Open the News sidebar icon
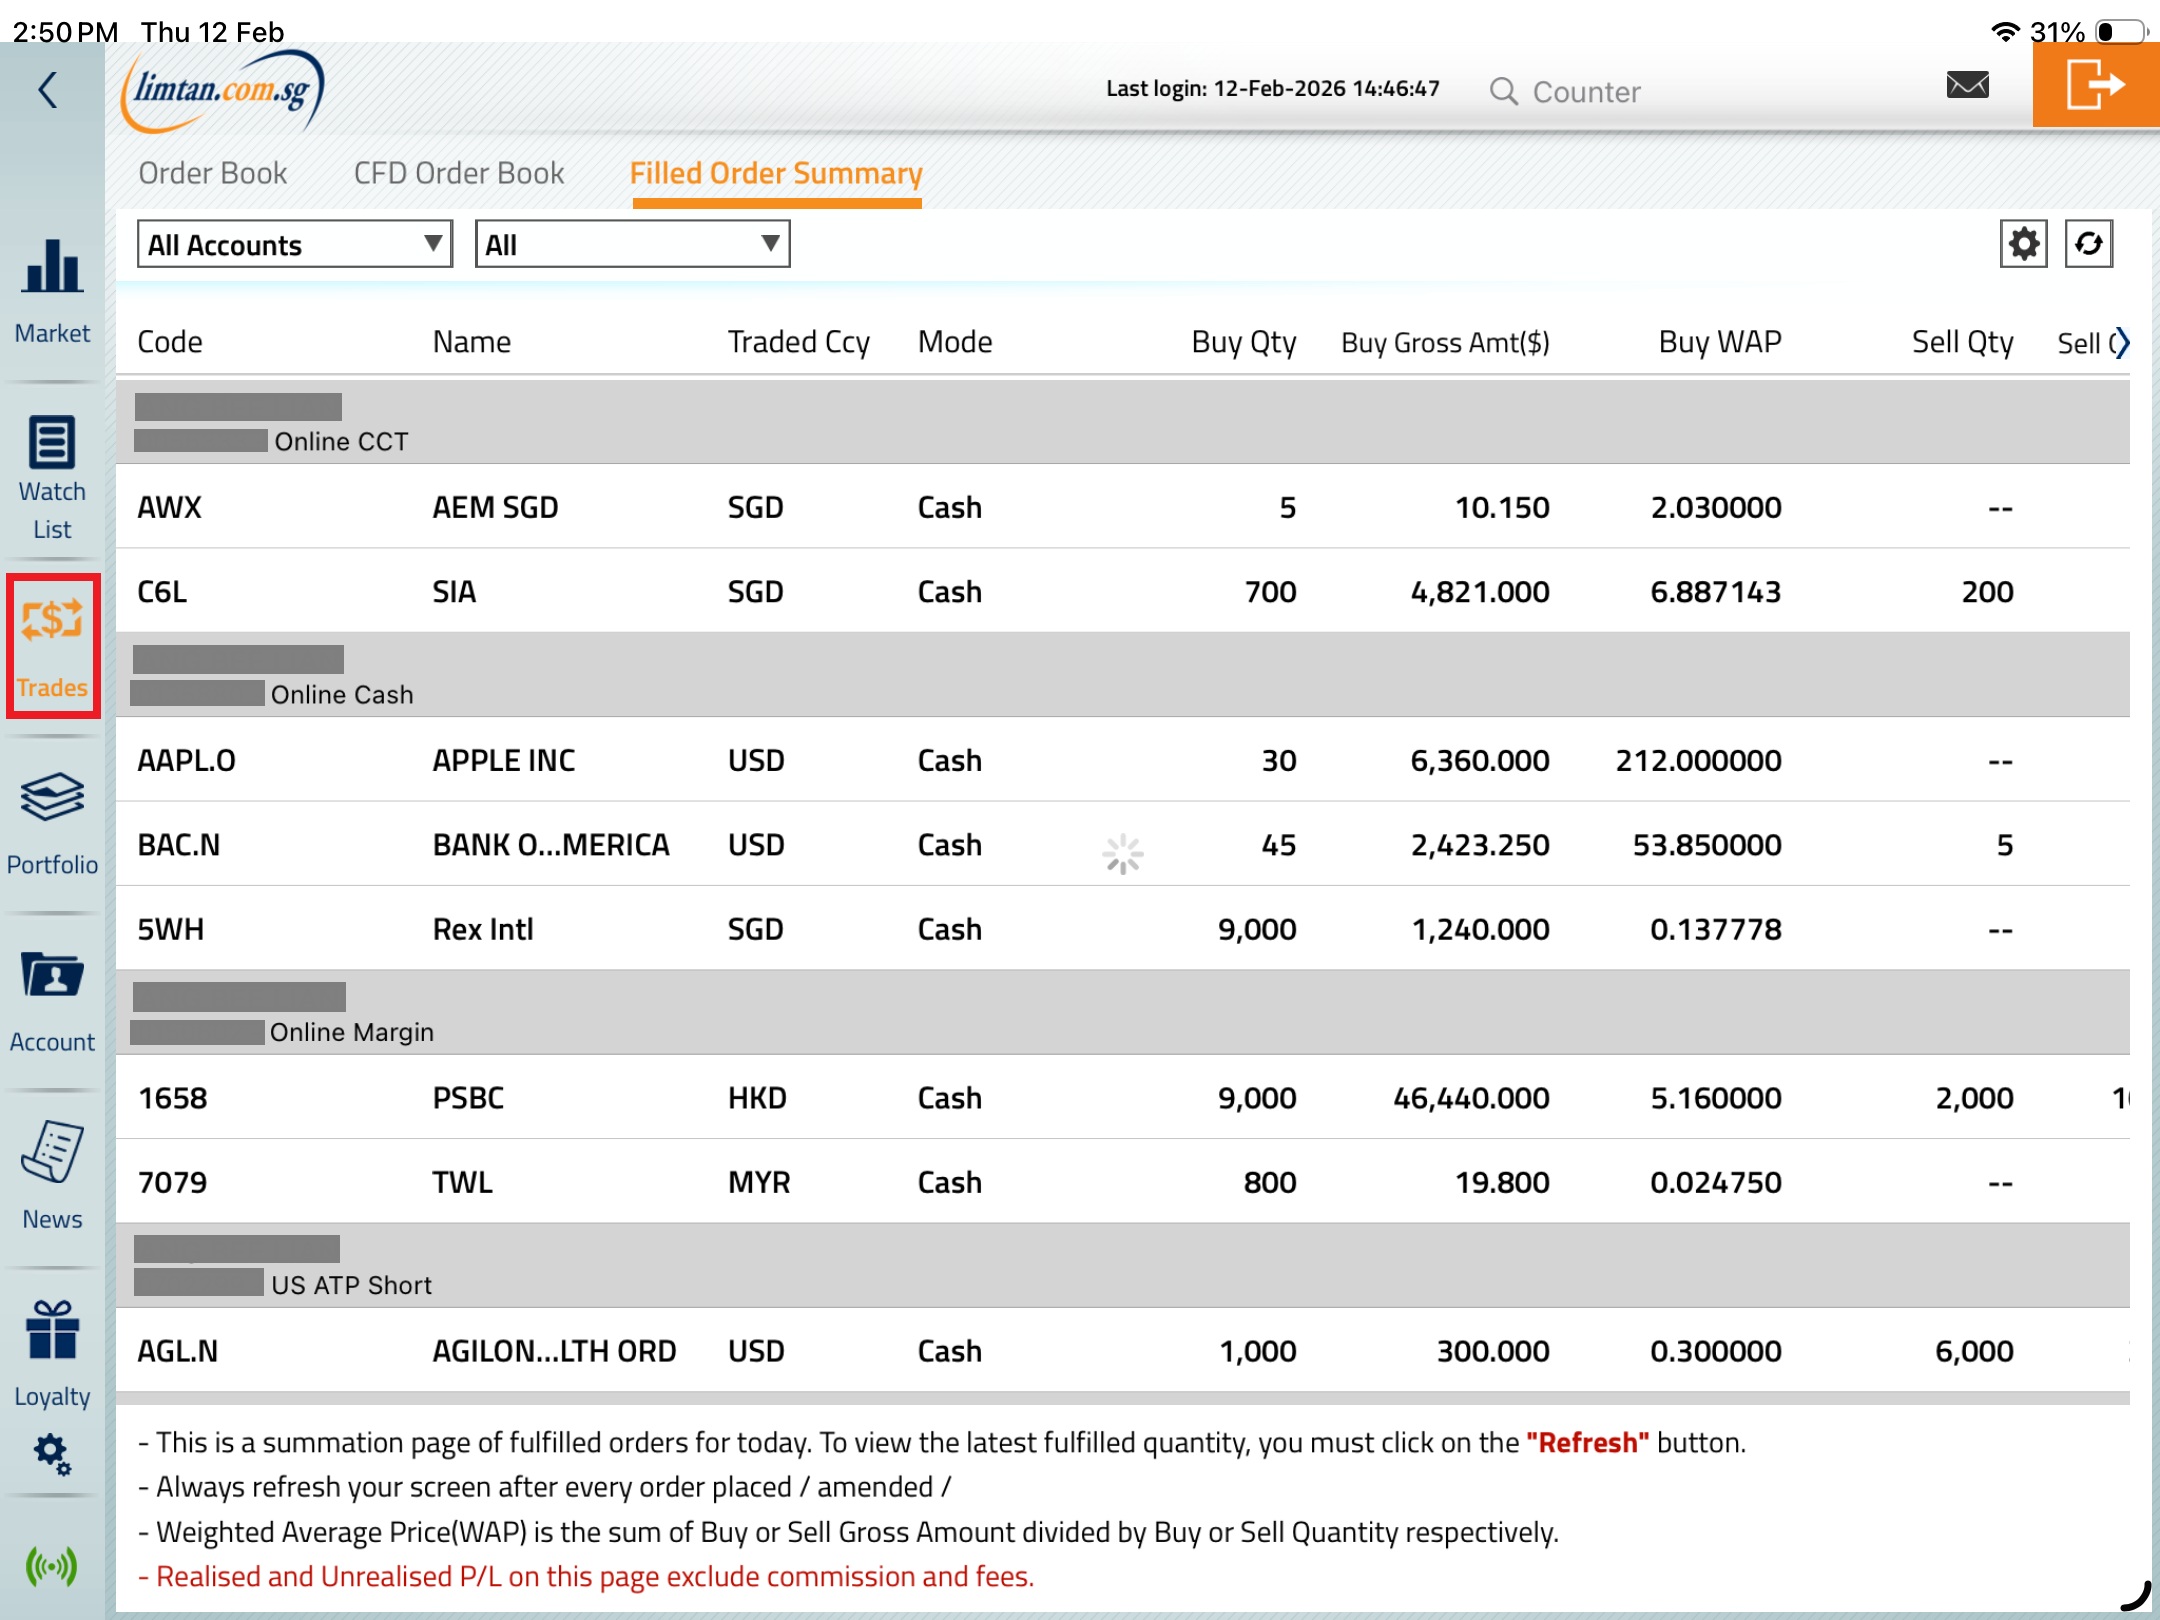2160x1620 pixels. 52,1152
